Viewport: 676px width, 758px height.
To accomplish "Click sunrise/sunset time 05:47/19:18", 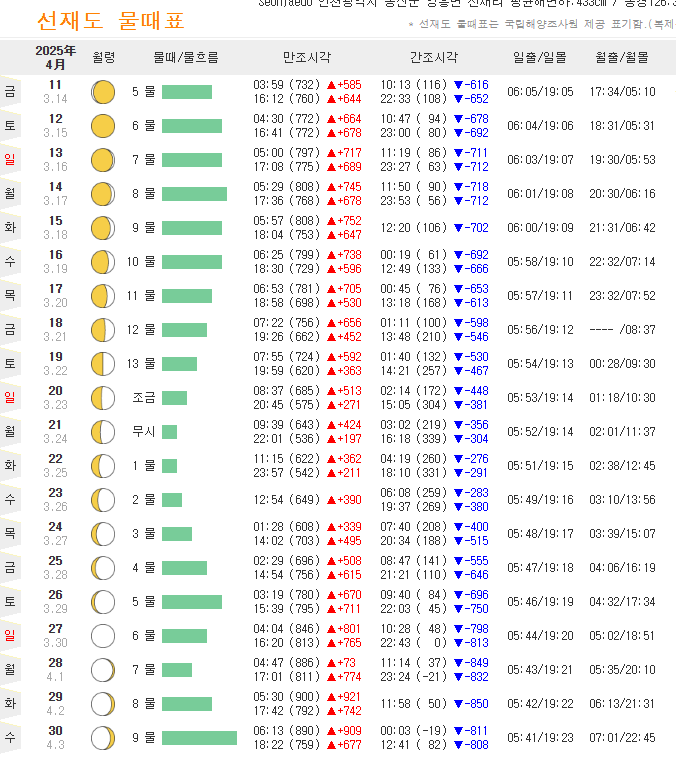I will point(540,568).
